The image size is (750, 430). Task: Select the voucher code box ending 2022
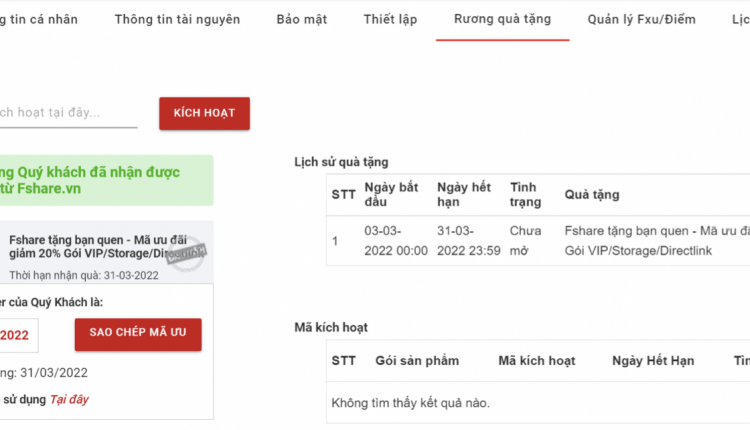click(18, 335)
